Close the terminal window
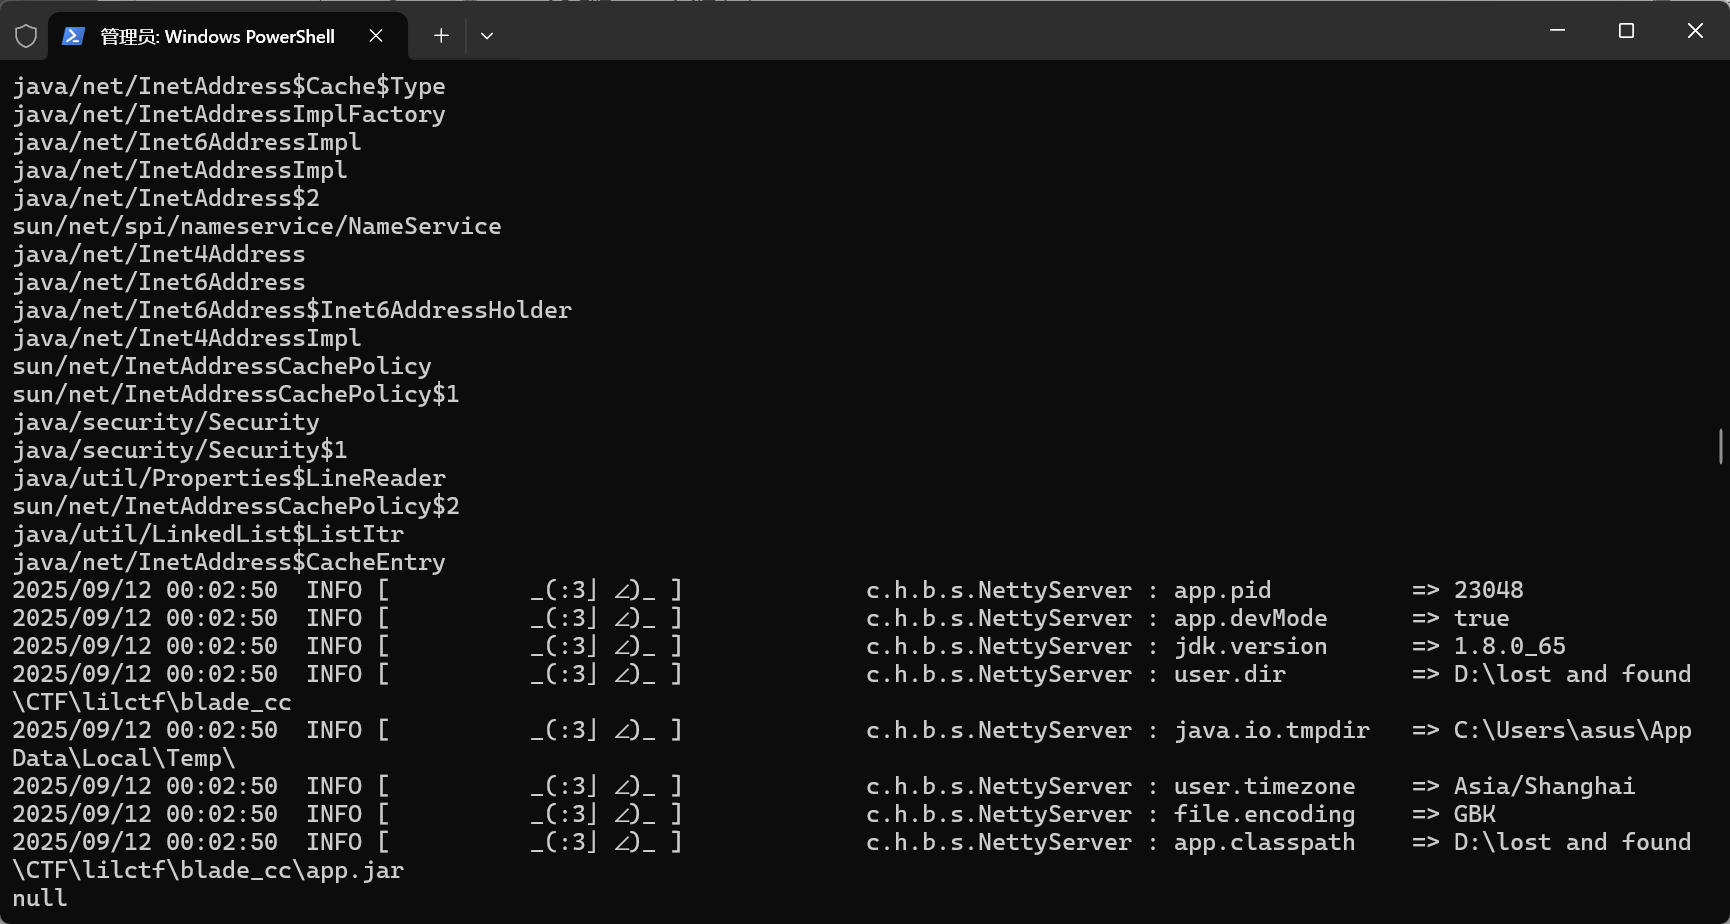1730x924 pixels. [1695, 31]
